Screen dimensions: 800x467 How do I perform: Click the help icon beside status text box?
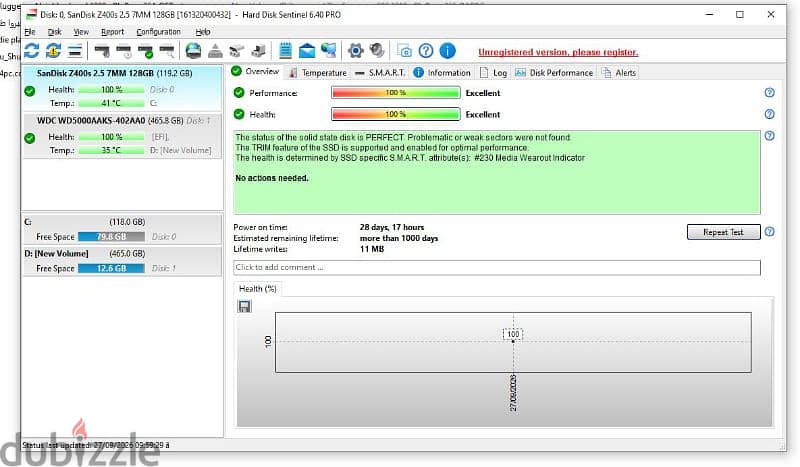[x=769, y=136]
